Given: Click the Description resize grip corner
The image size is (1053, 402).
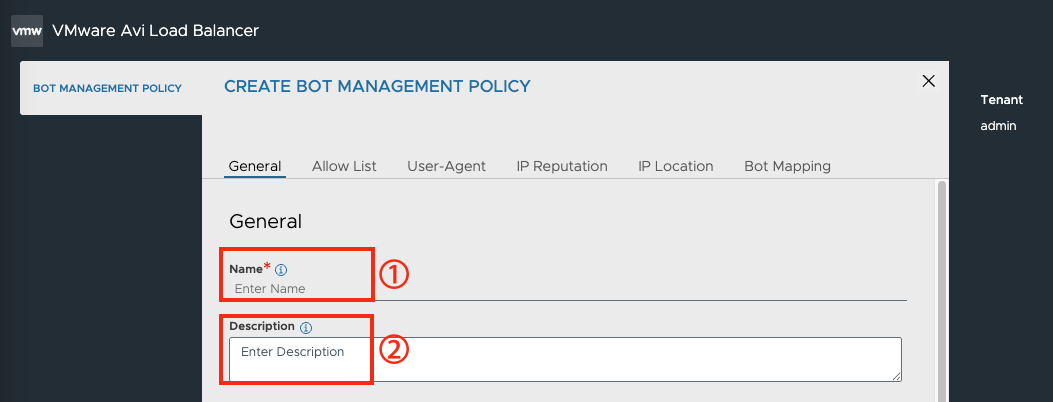Looking at the screenshot, I should [897, 376].
